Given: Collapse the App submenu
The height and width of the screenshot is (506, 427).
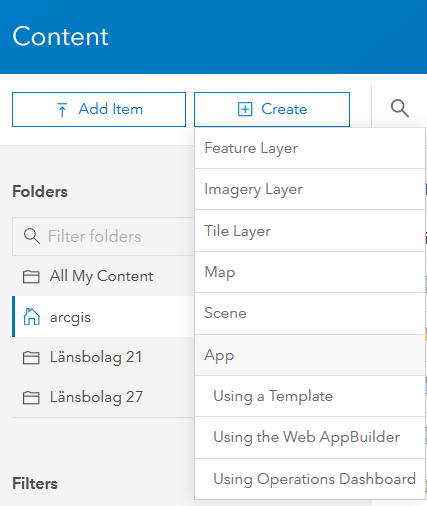Looking at the screenshot, I should (310, 355).
